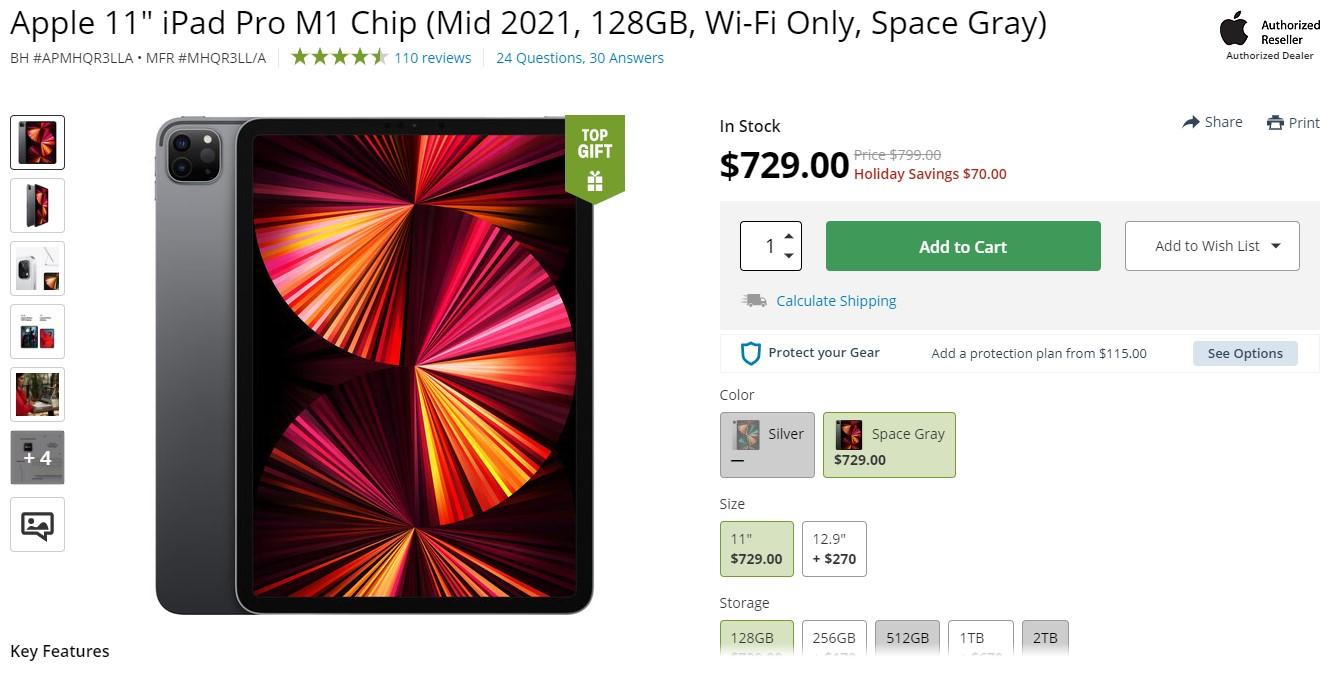Open the 24 Questions, 30 Answers link

(580, 58)
